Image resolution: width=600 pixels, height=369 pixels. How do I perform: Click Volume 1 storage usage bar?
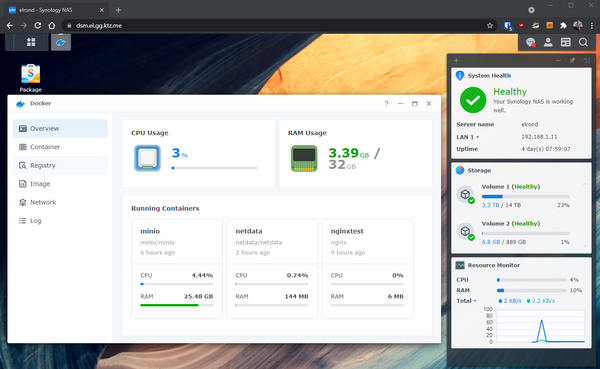click(x=525, y=196)
